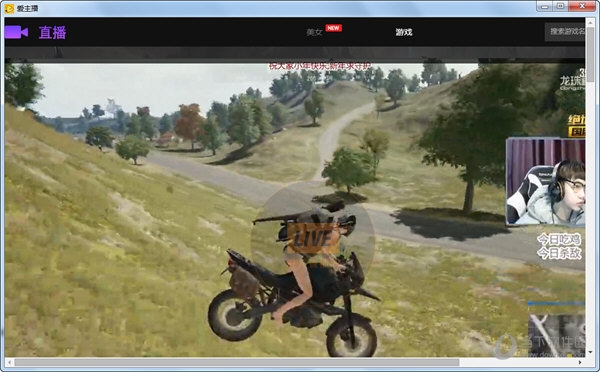Click the 直播 heading link
This screenshot has height=372, width=600.
[52, 33]
